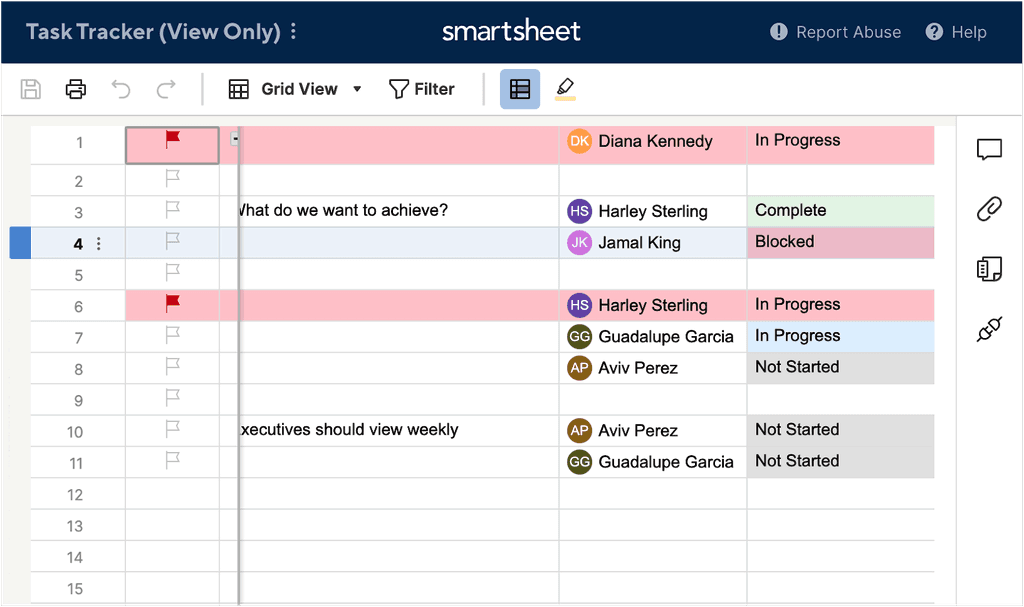Click the Blocked red status cell
The height and width of the screenshot is (607, 1024).
pyautogui.click(x=840, y=242)
